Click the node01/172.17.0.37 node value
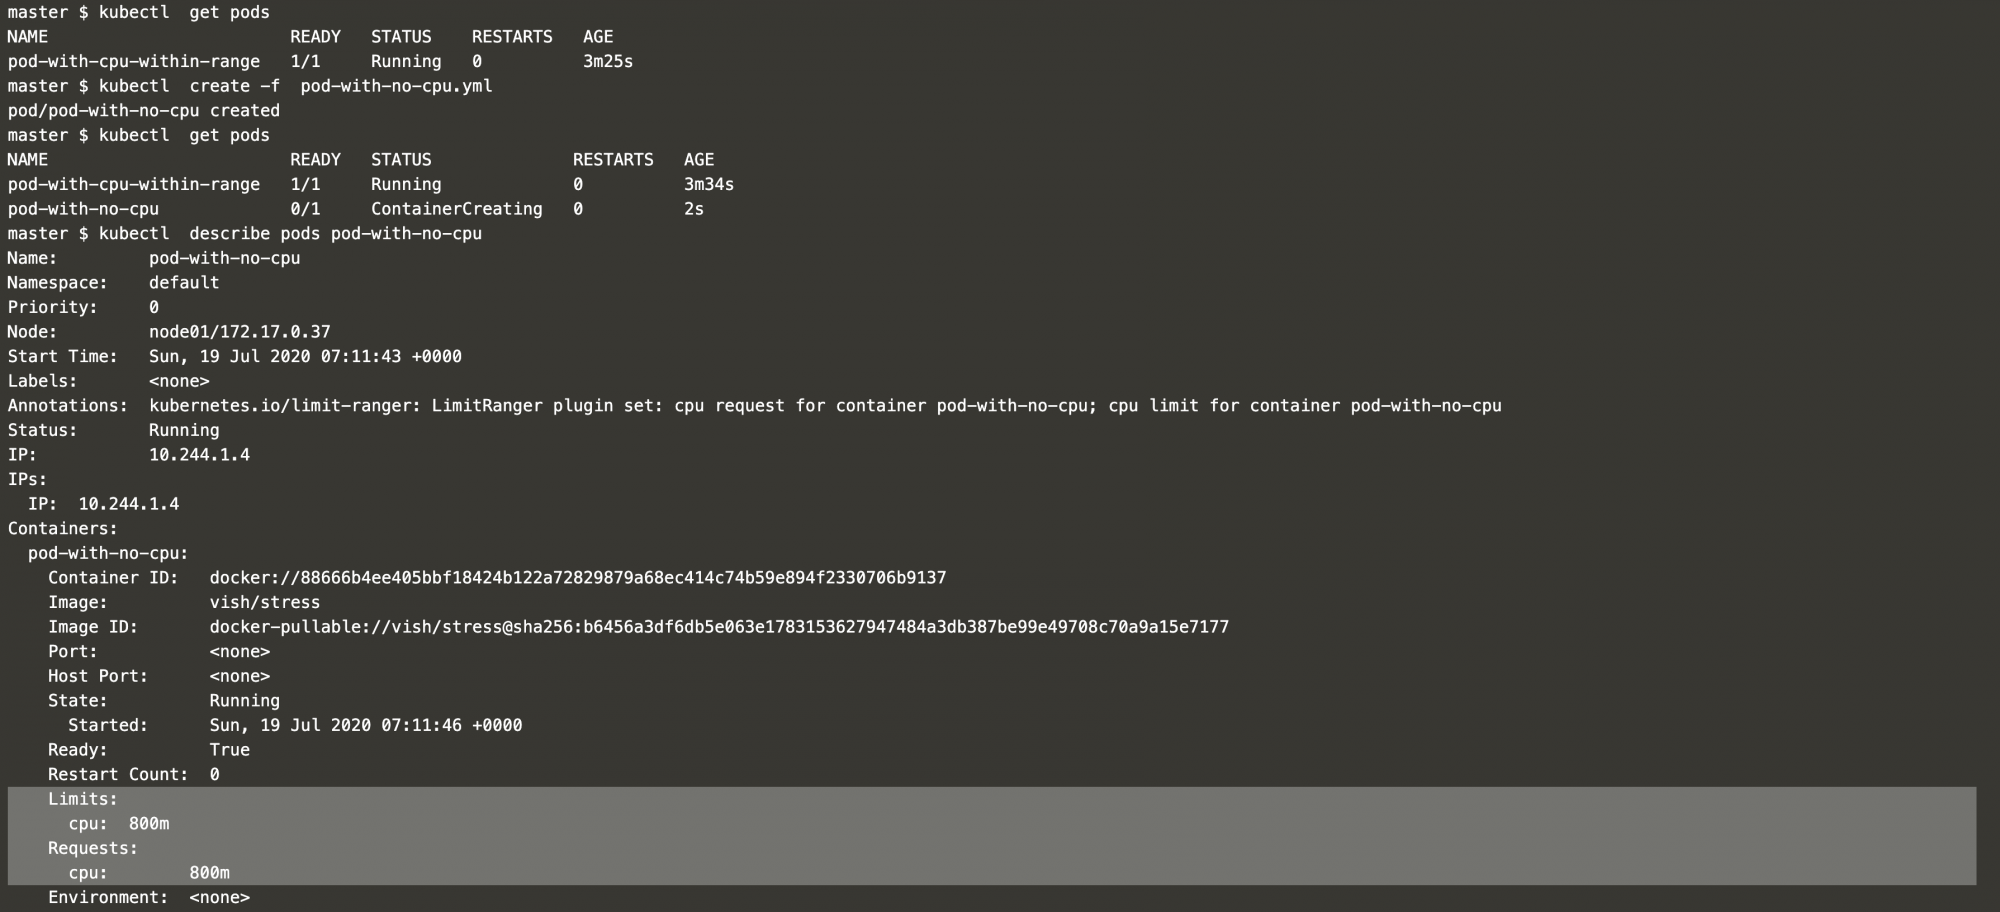2000x912 pixels. [240, 332]
